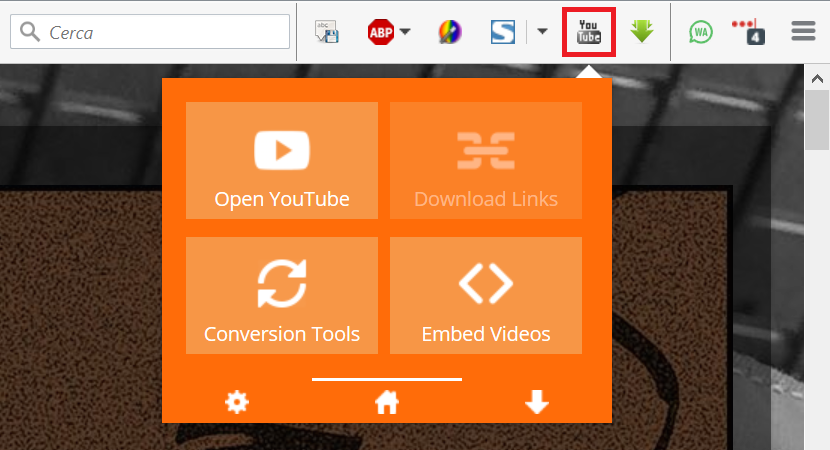
Task: Open the popup settings gear
Action: [237, 402]
